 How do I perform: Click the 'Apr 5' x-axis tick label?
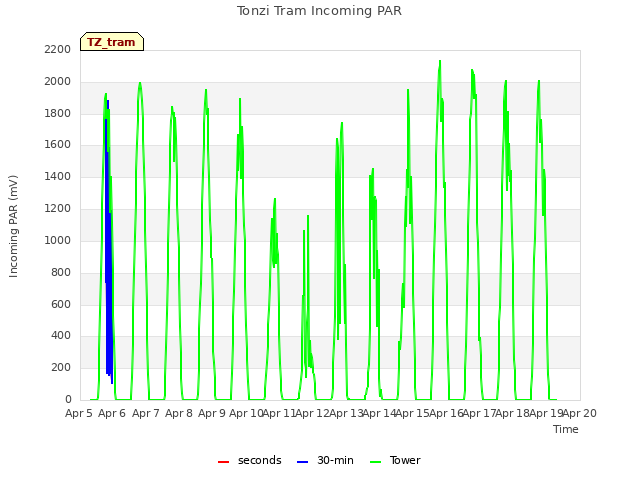pos(78,413)
